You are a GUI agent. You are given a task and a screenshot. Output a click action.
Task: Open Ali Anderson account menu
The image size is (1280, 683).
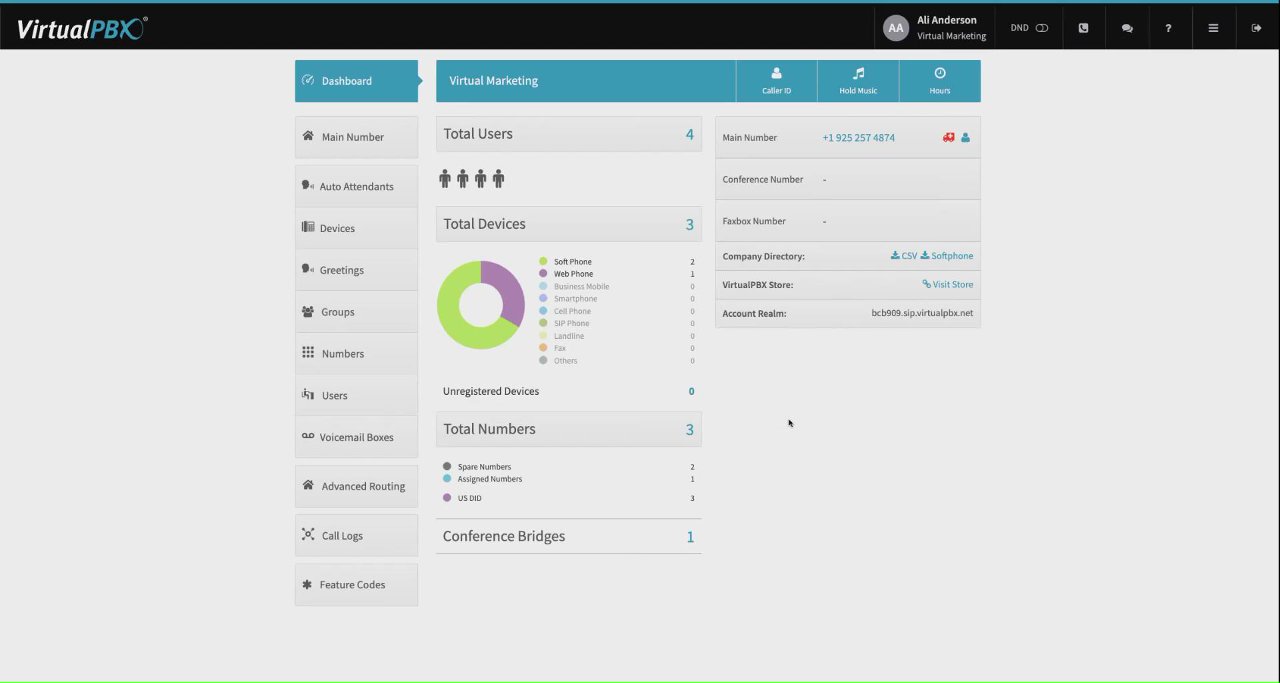(935, 28)
